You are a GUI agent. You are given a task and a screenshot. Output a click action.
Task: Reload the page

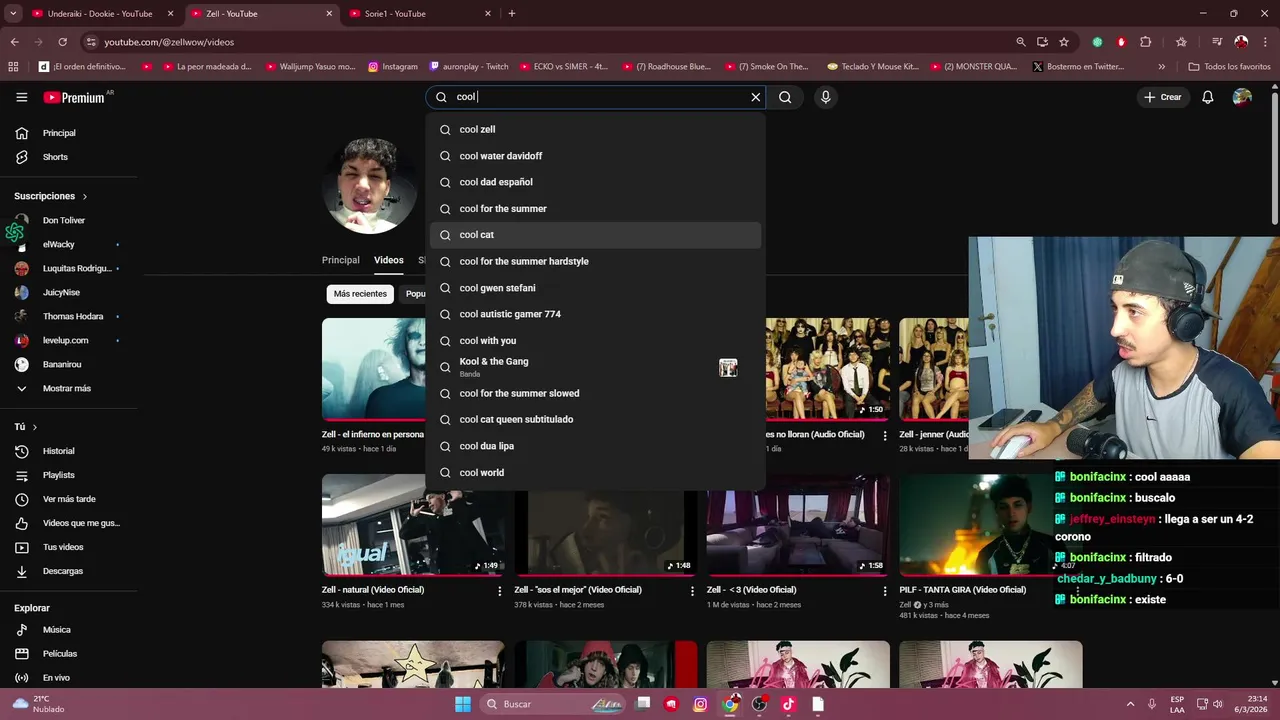(62, 42)
